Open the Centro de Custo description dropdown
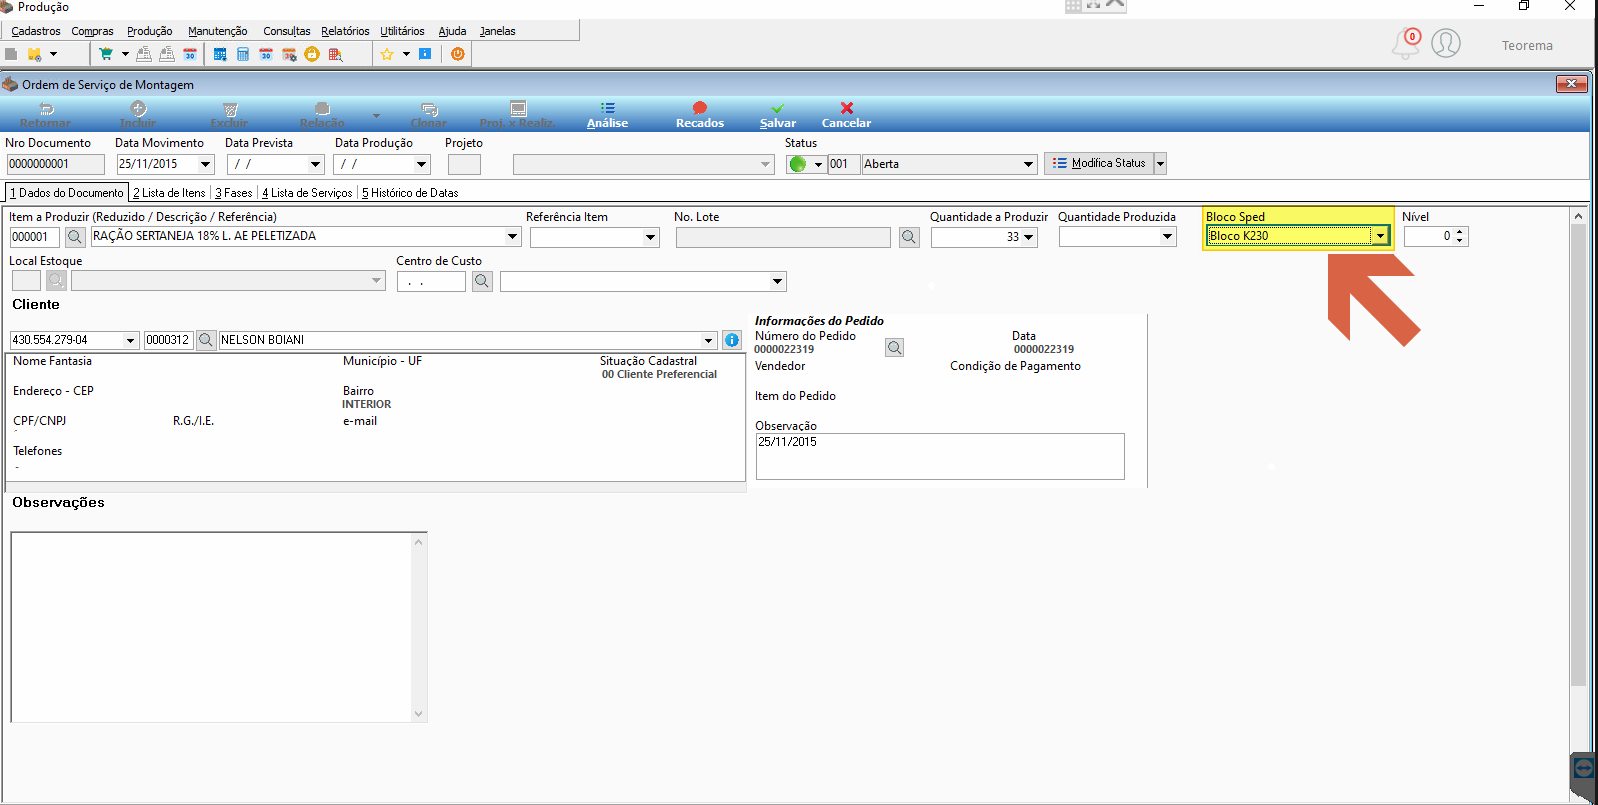The height and width of the screenshot is (805, 1598). 777,281
